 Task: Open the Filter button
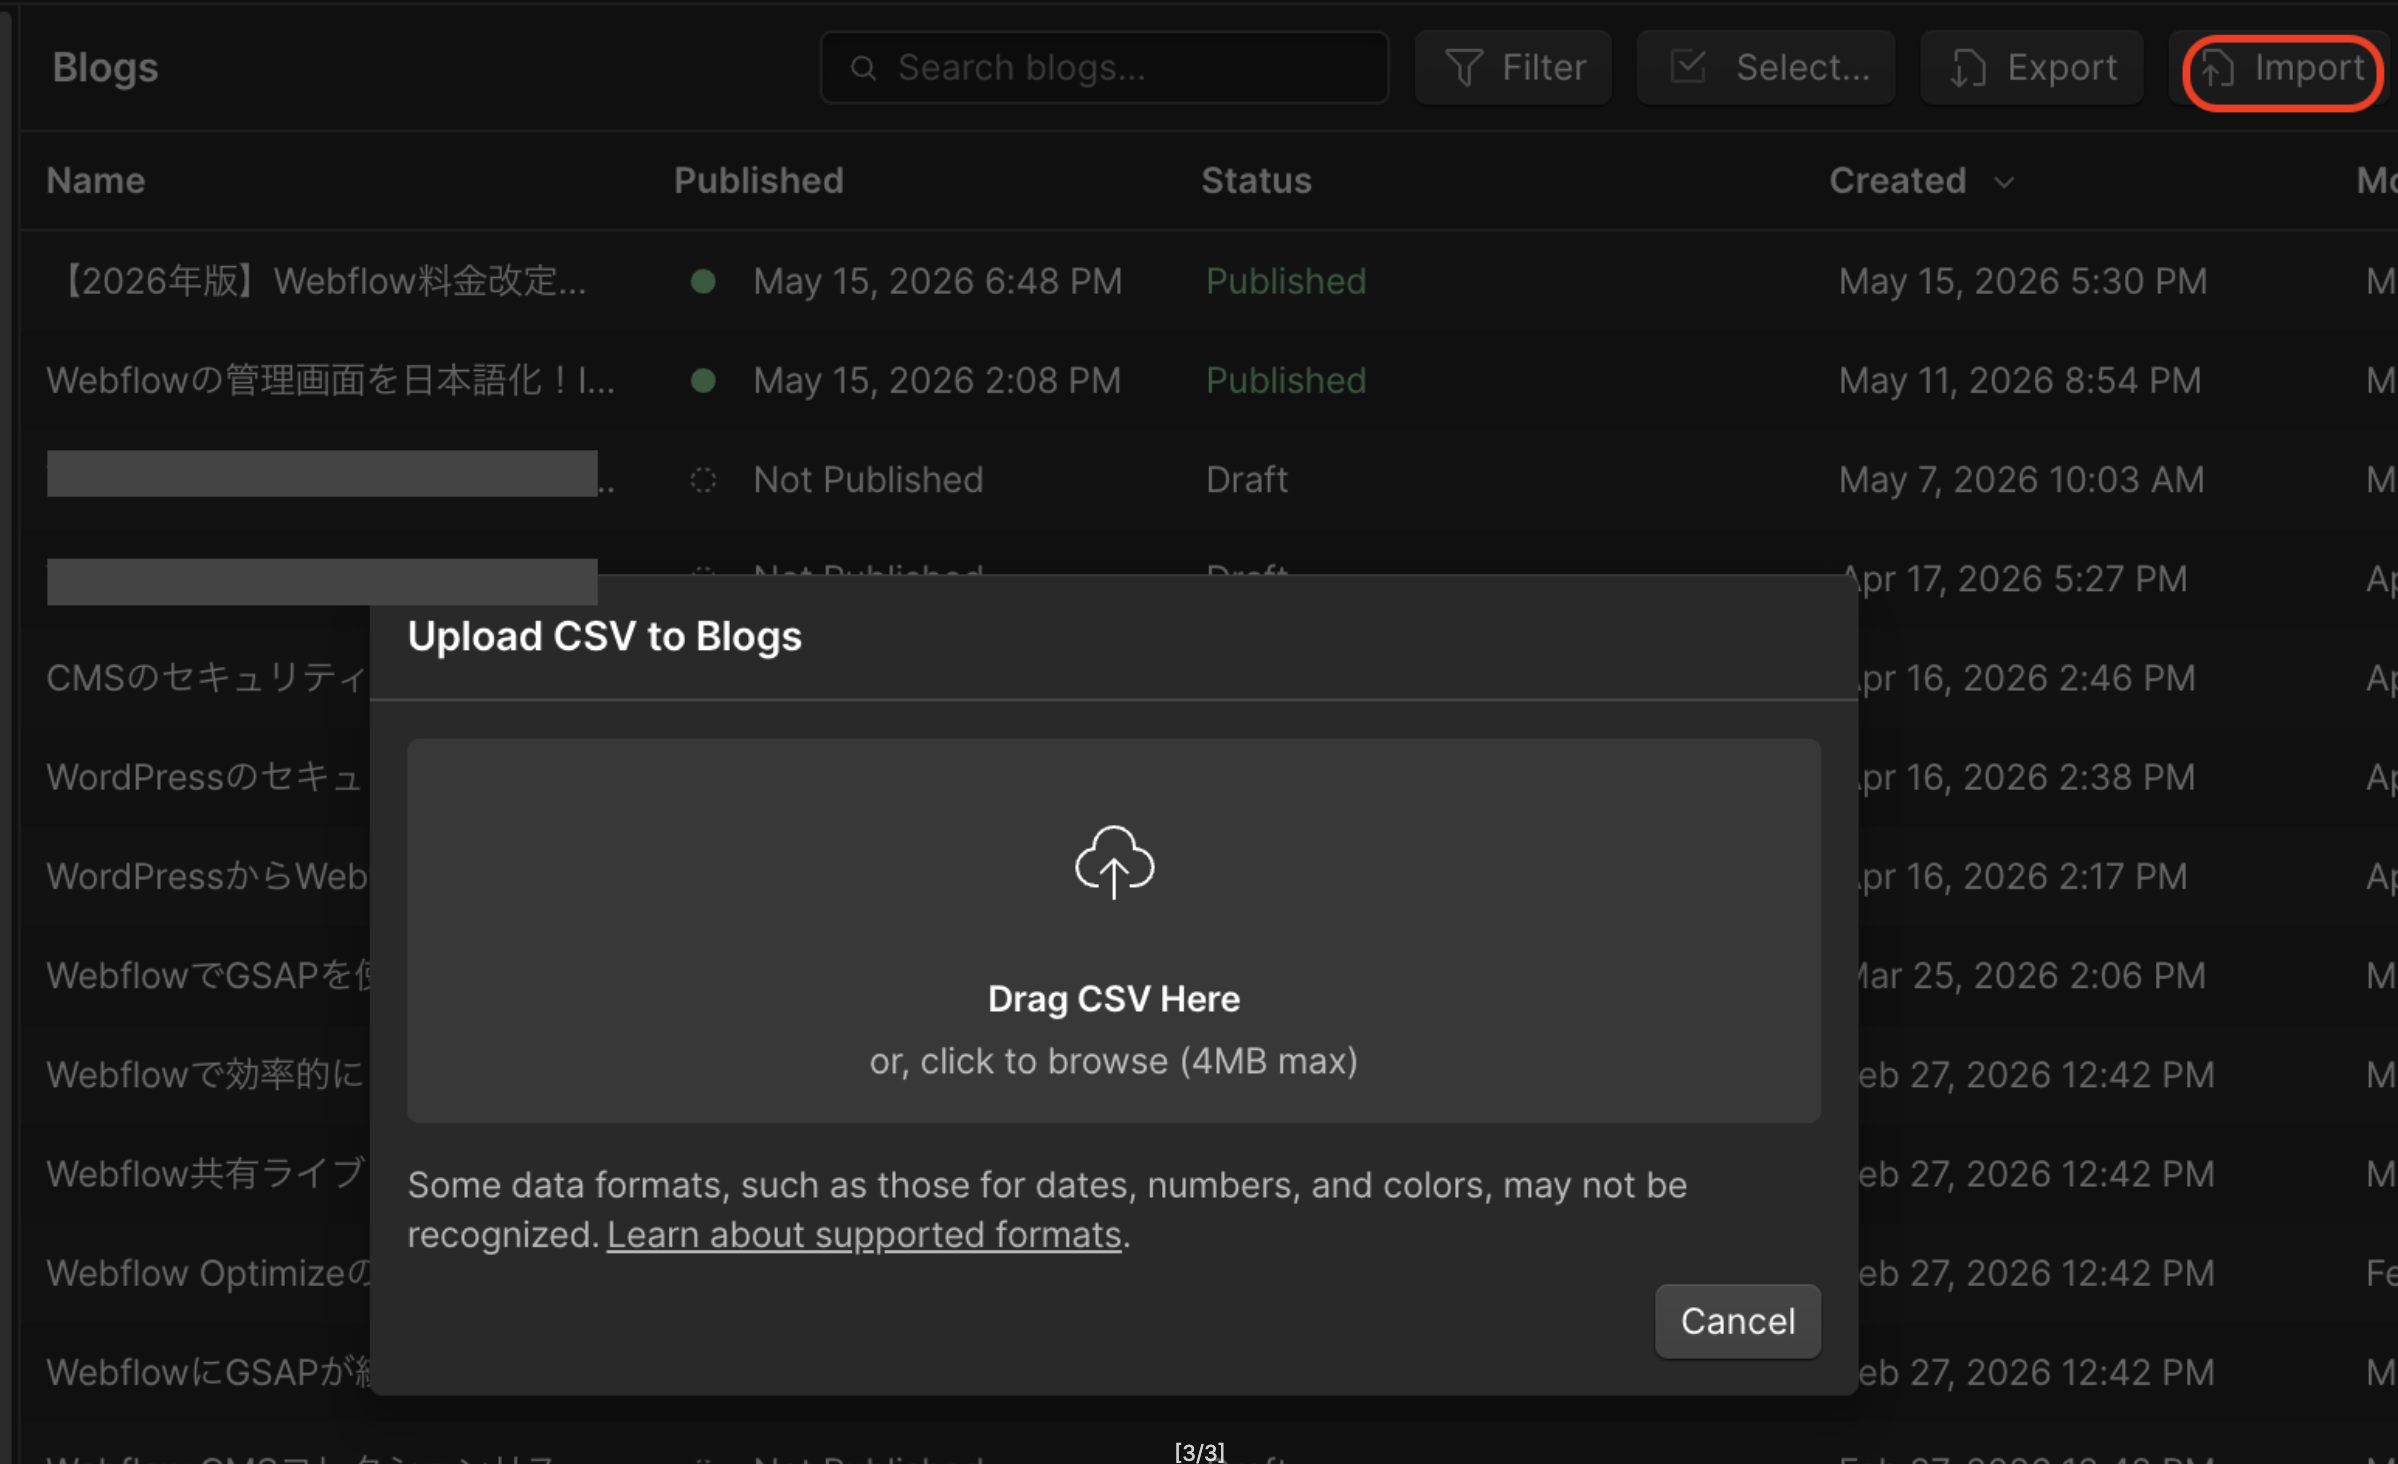[x=1513, y=68]
